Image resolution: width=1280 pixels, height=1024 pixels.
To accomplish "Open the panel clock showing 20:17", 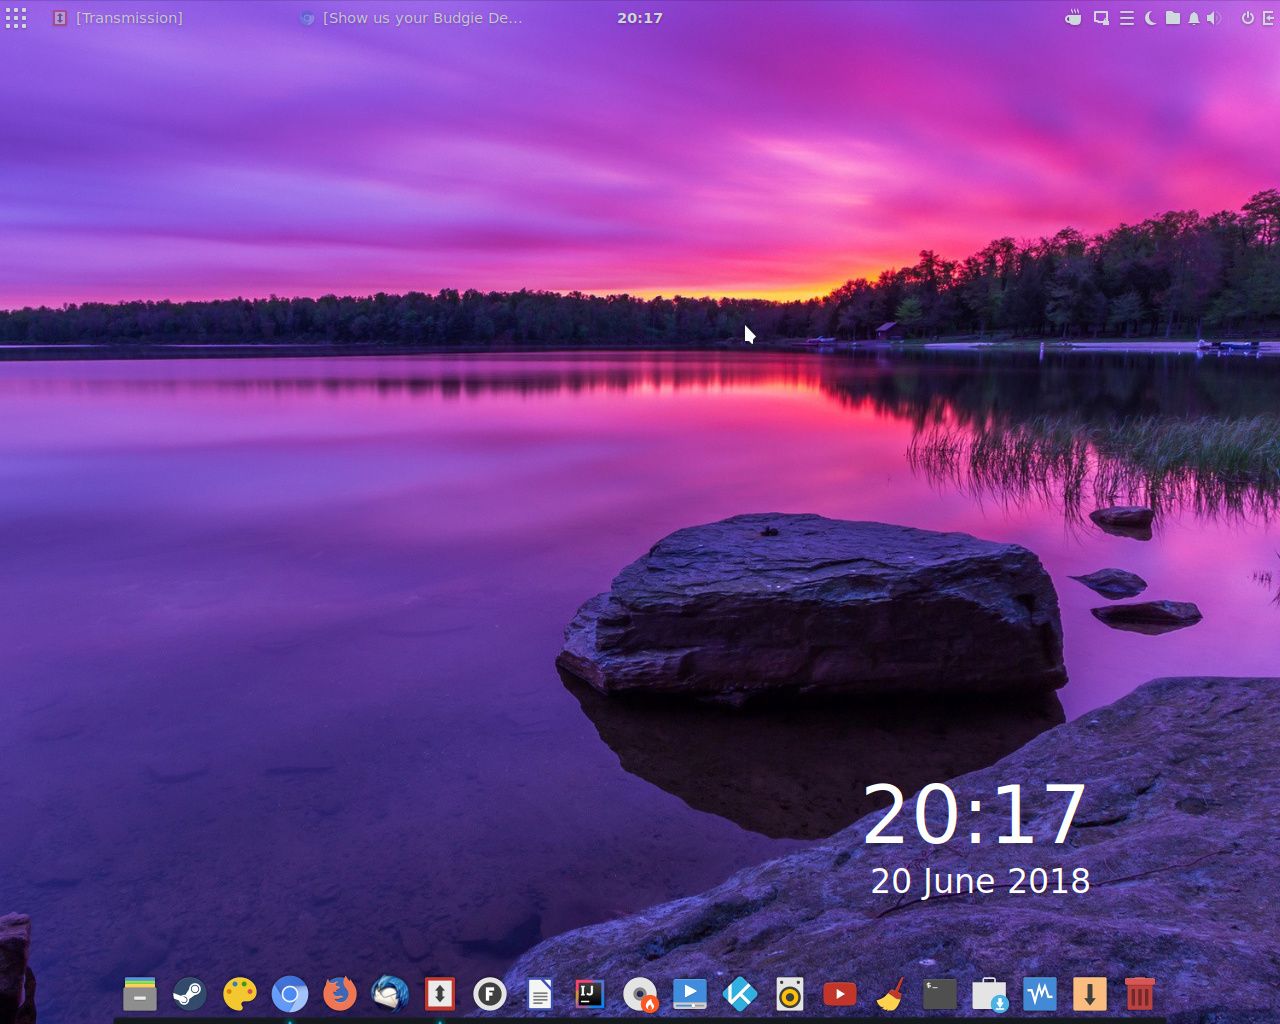I will tap(640, 18).
